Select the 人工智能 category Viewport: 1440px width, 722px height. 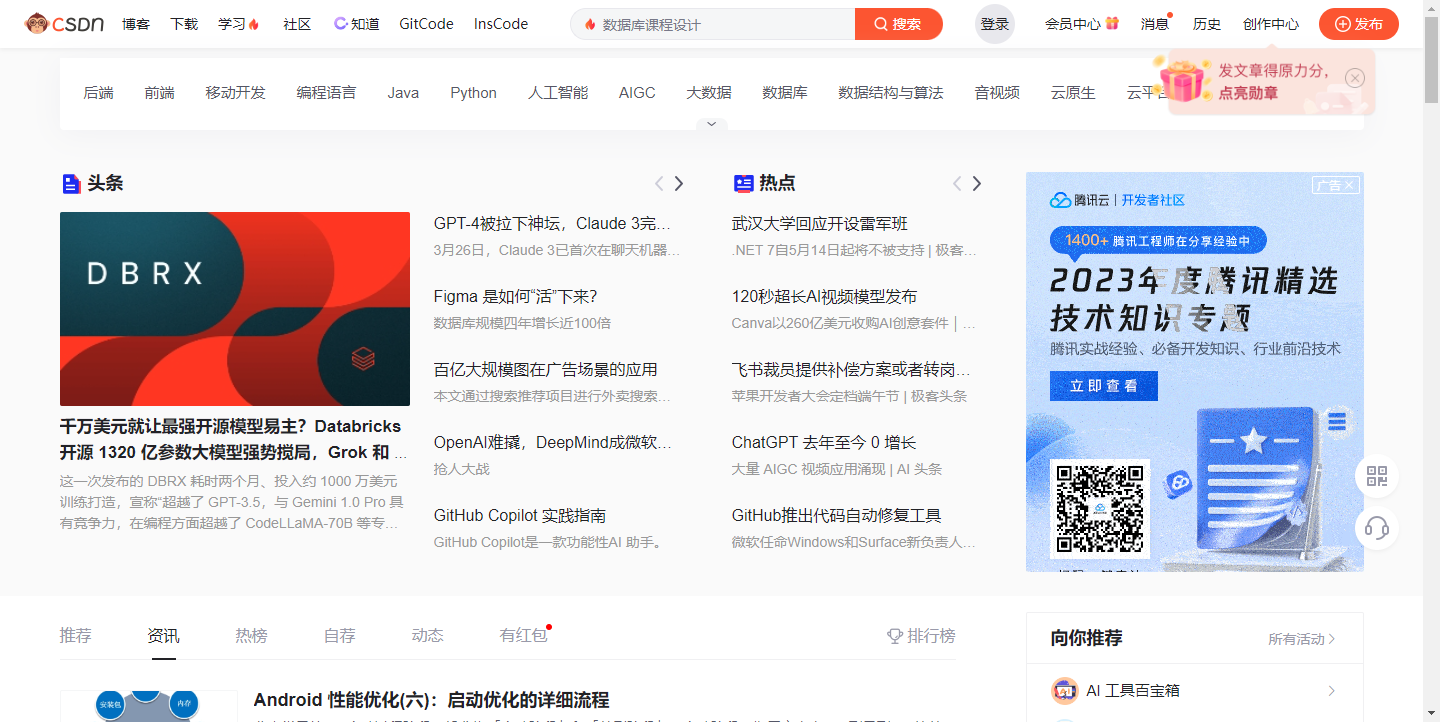pyautogui.click(x=558, y=93)
